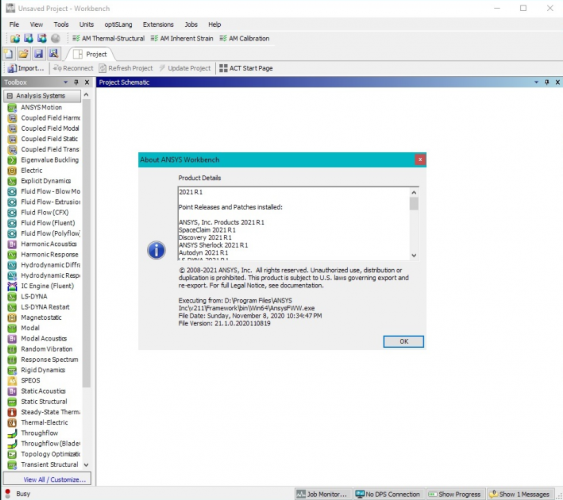Click the Save project disk icon
The height and width of the screenshot is (500, 563).
[38, 54]
